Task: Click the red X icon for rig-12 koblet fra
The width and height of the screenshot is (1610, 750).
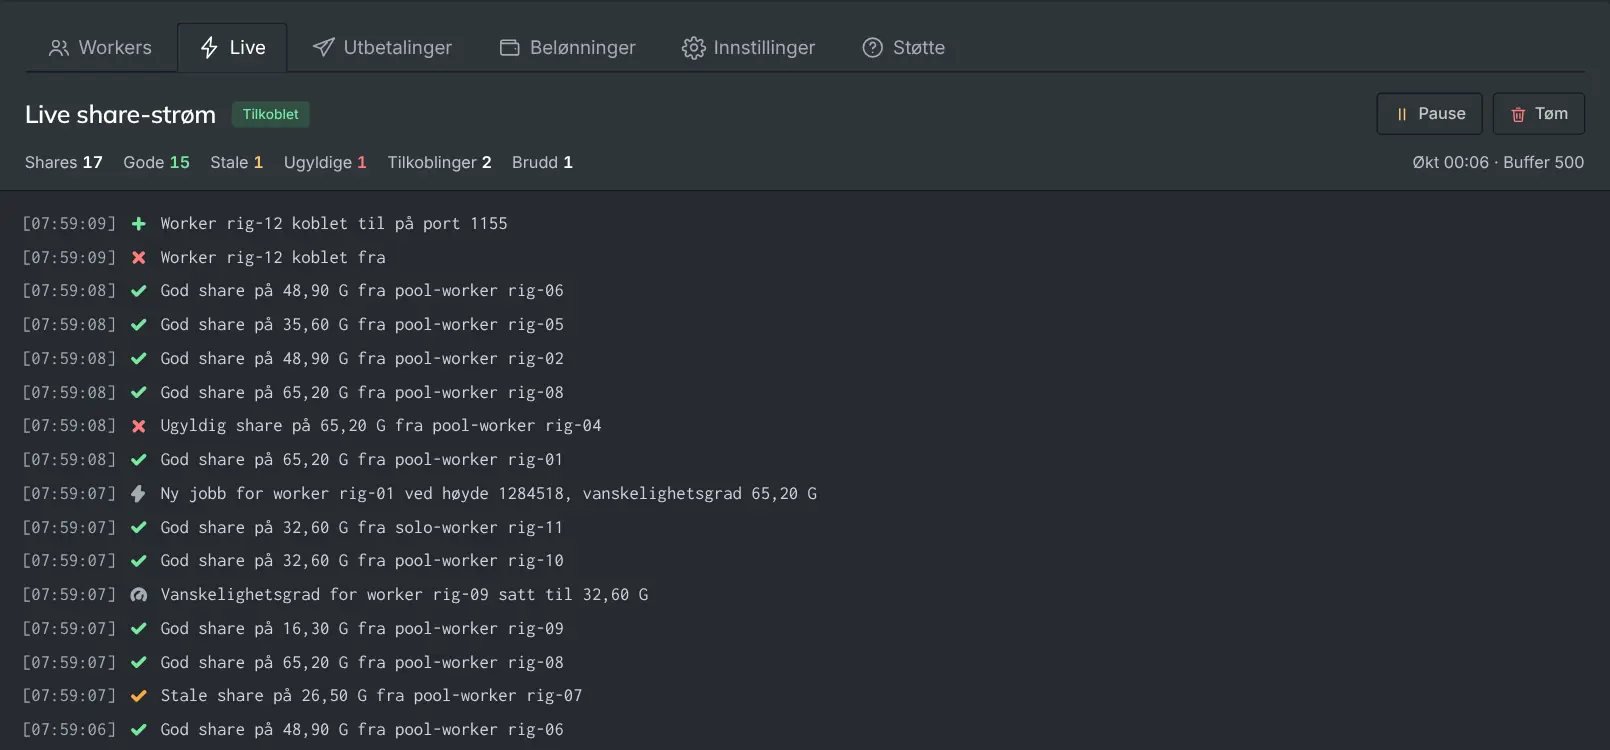Action: pyautogui.click(x=139, y=258)
